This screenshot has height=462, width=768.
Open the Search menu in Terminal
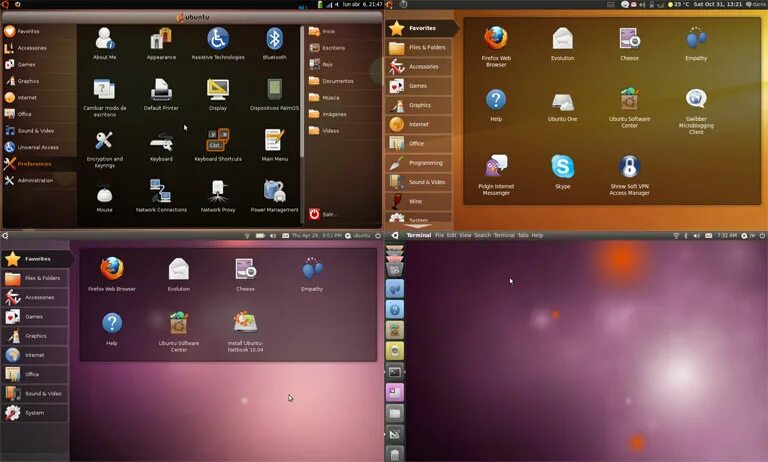tap(482, 235)
